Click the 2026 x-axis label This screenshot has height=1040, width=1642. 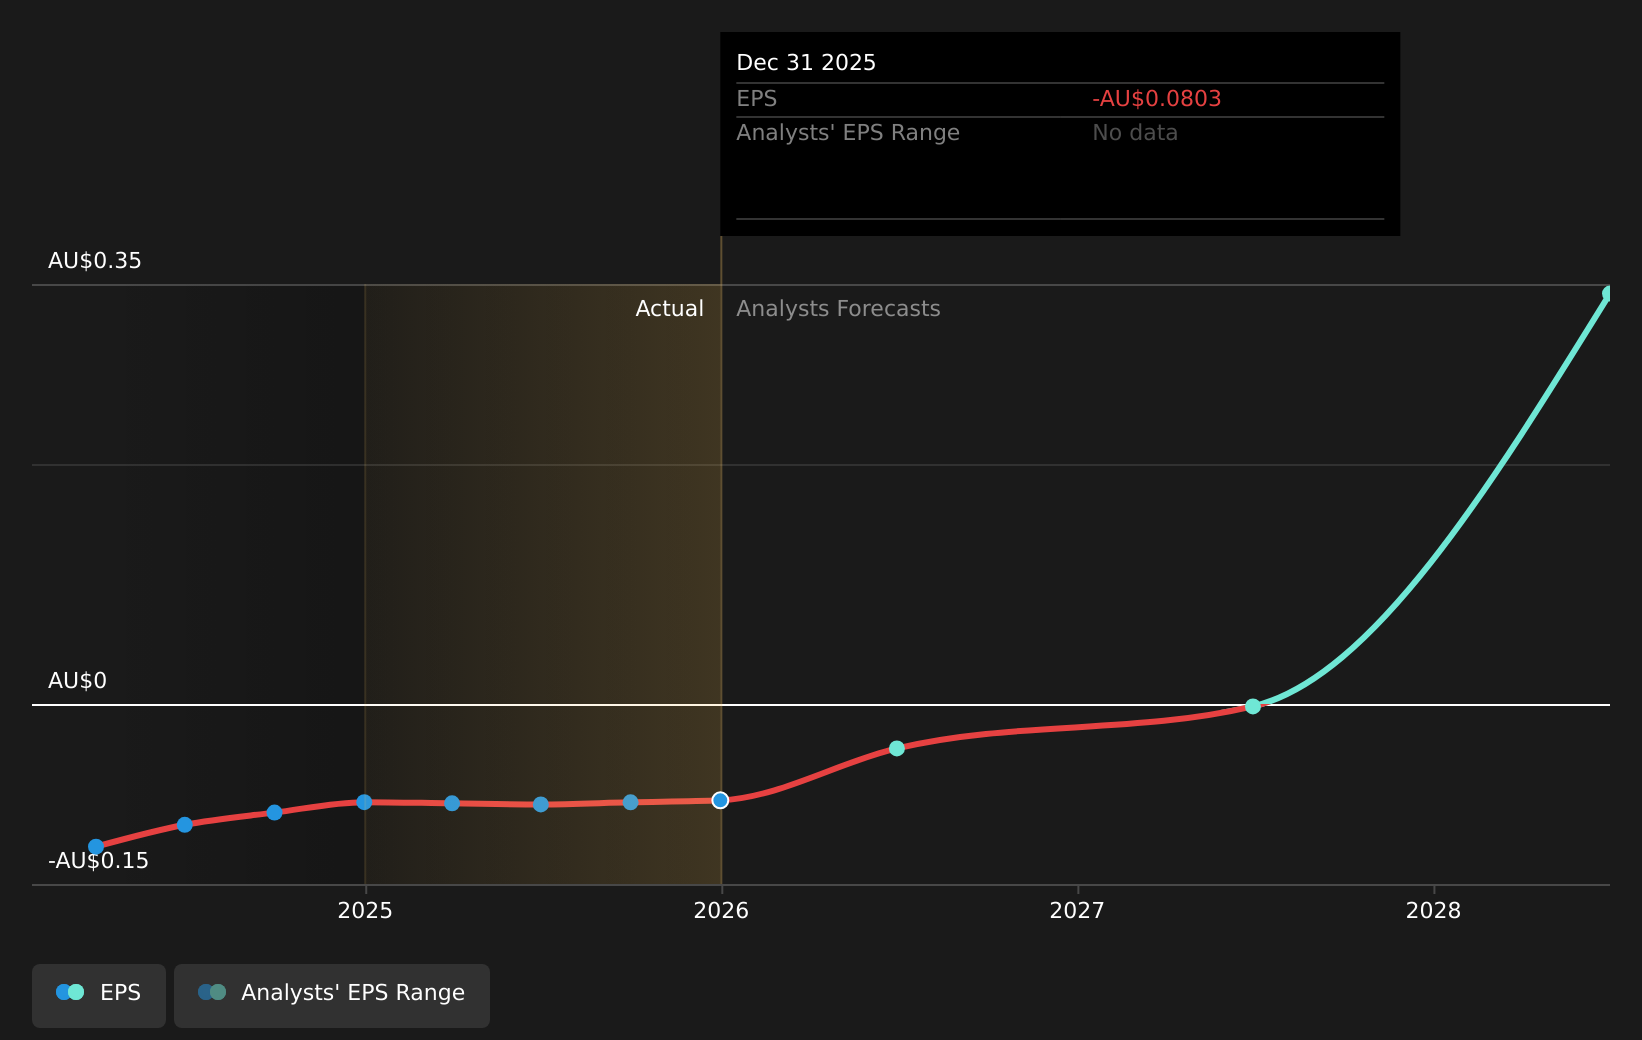[x=721, y=910]
